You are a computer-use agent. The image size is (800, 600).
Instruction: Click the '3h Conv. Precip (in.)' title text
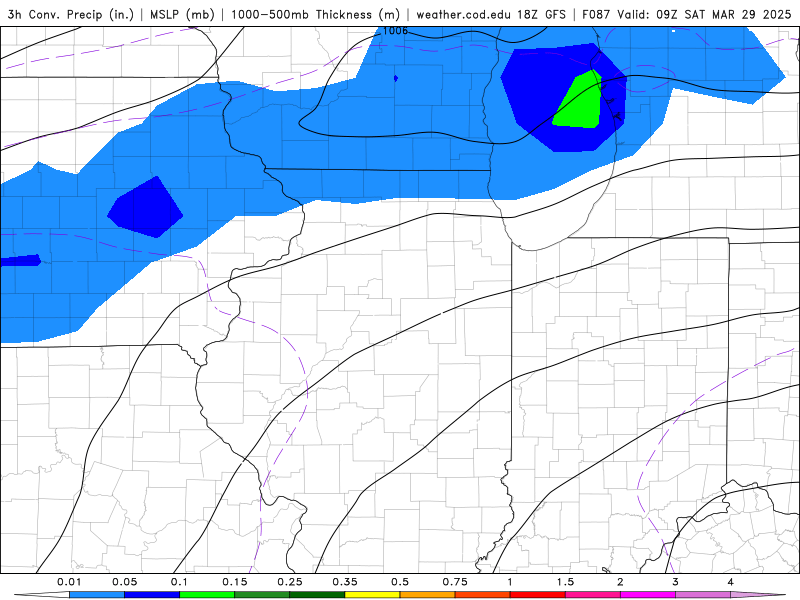[70, 14]
